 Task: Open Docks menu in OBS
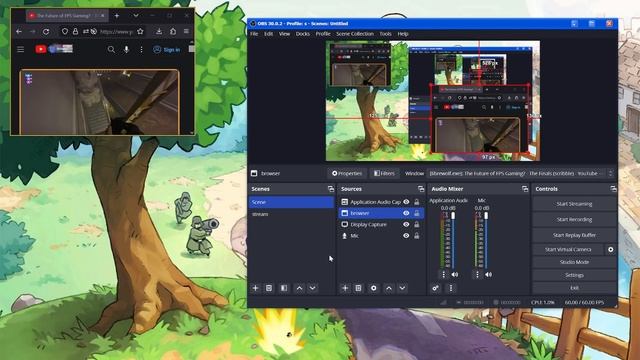tap(303, 34)
